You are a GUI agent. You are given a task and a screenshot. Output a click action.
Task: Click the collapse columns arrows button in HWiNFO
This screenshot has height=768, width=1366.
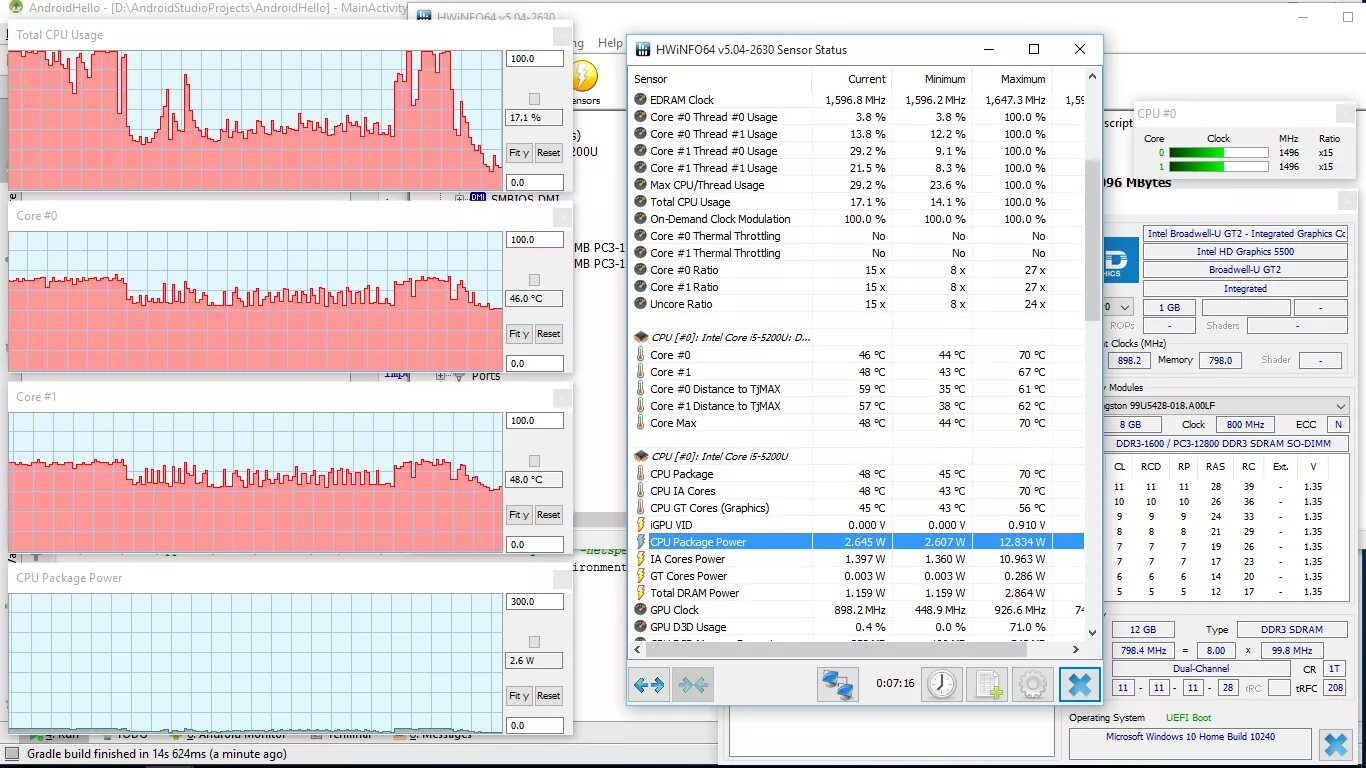coord(693,685)
